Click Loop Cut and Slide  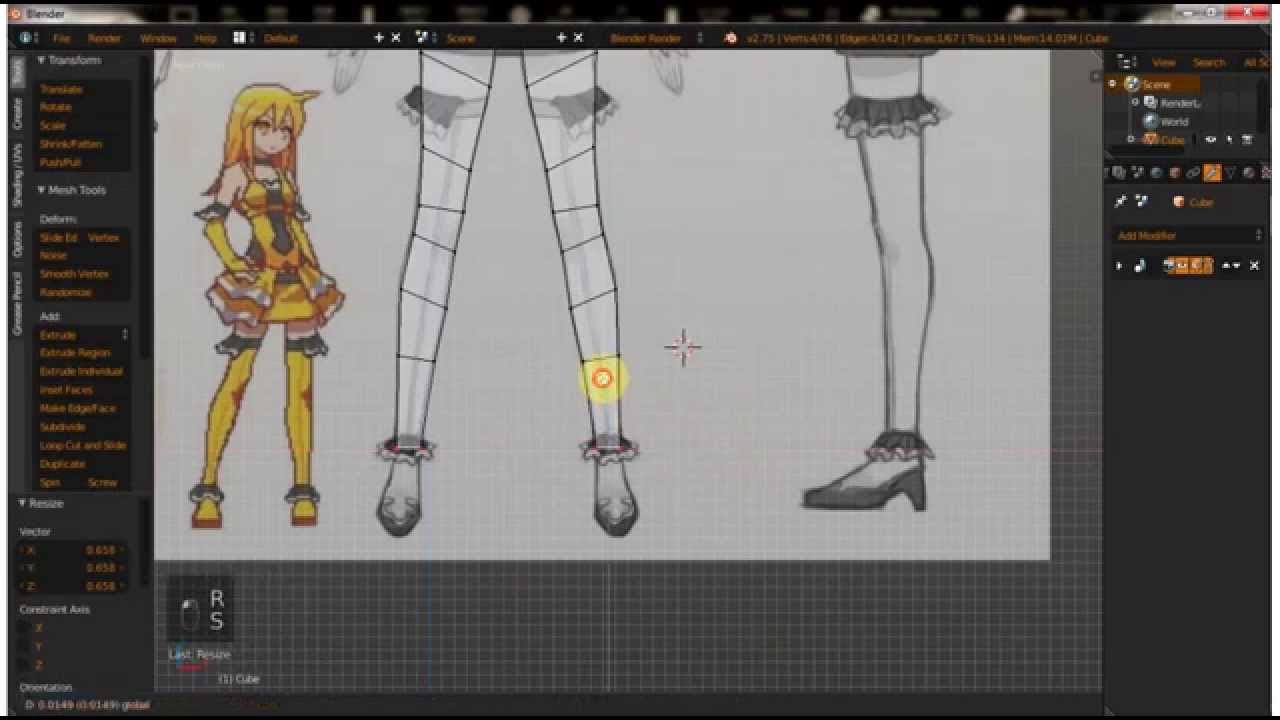click(84, 446)
